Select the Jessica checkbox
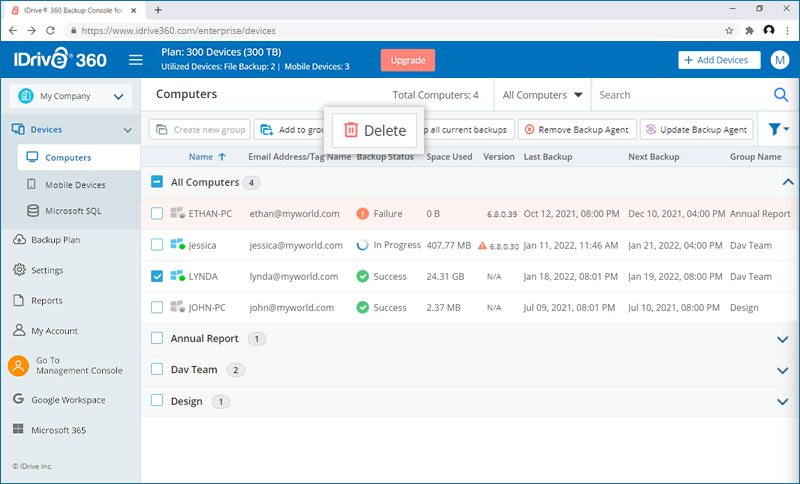 click(x=157, y=245)
